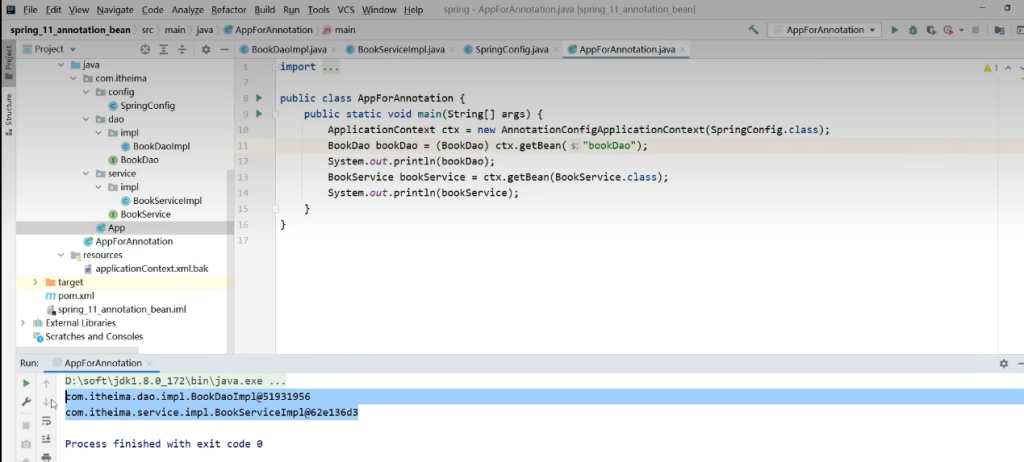
Task: Expand the target folder in project tree
Action: point(37,283)
